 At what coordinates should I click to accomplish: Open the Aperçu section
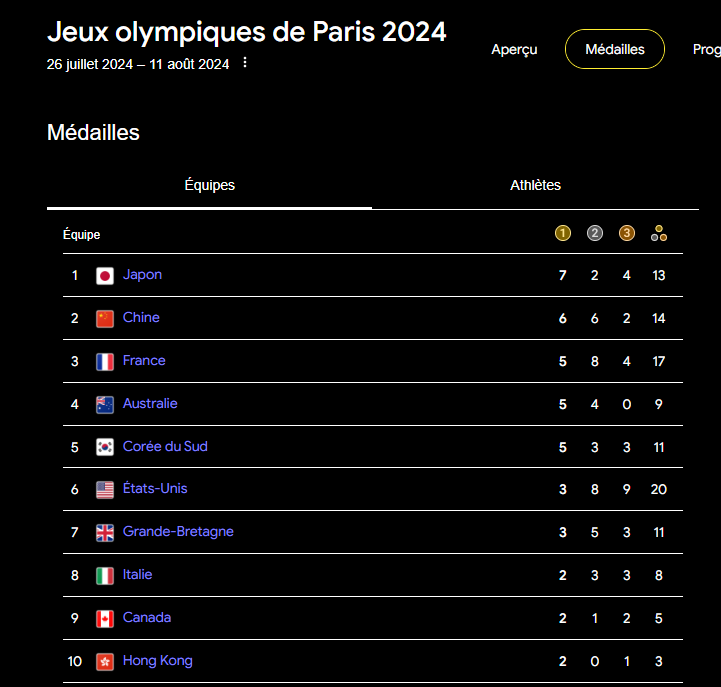[x=514, y=49]
